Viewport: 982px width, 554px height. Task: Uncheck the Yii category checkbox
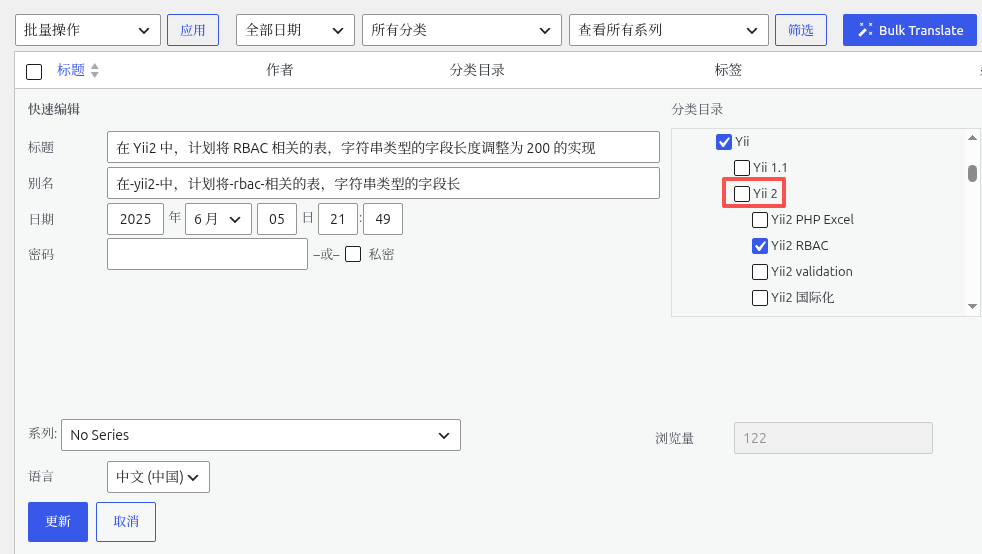(x=723, y=141)
